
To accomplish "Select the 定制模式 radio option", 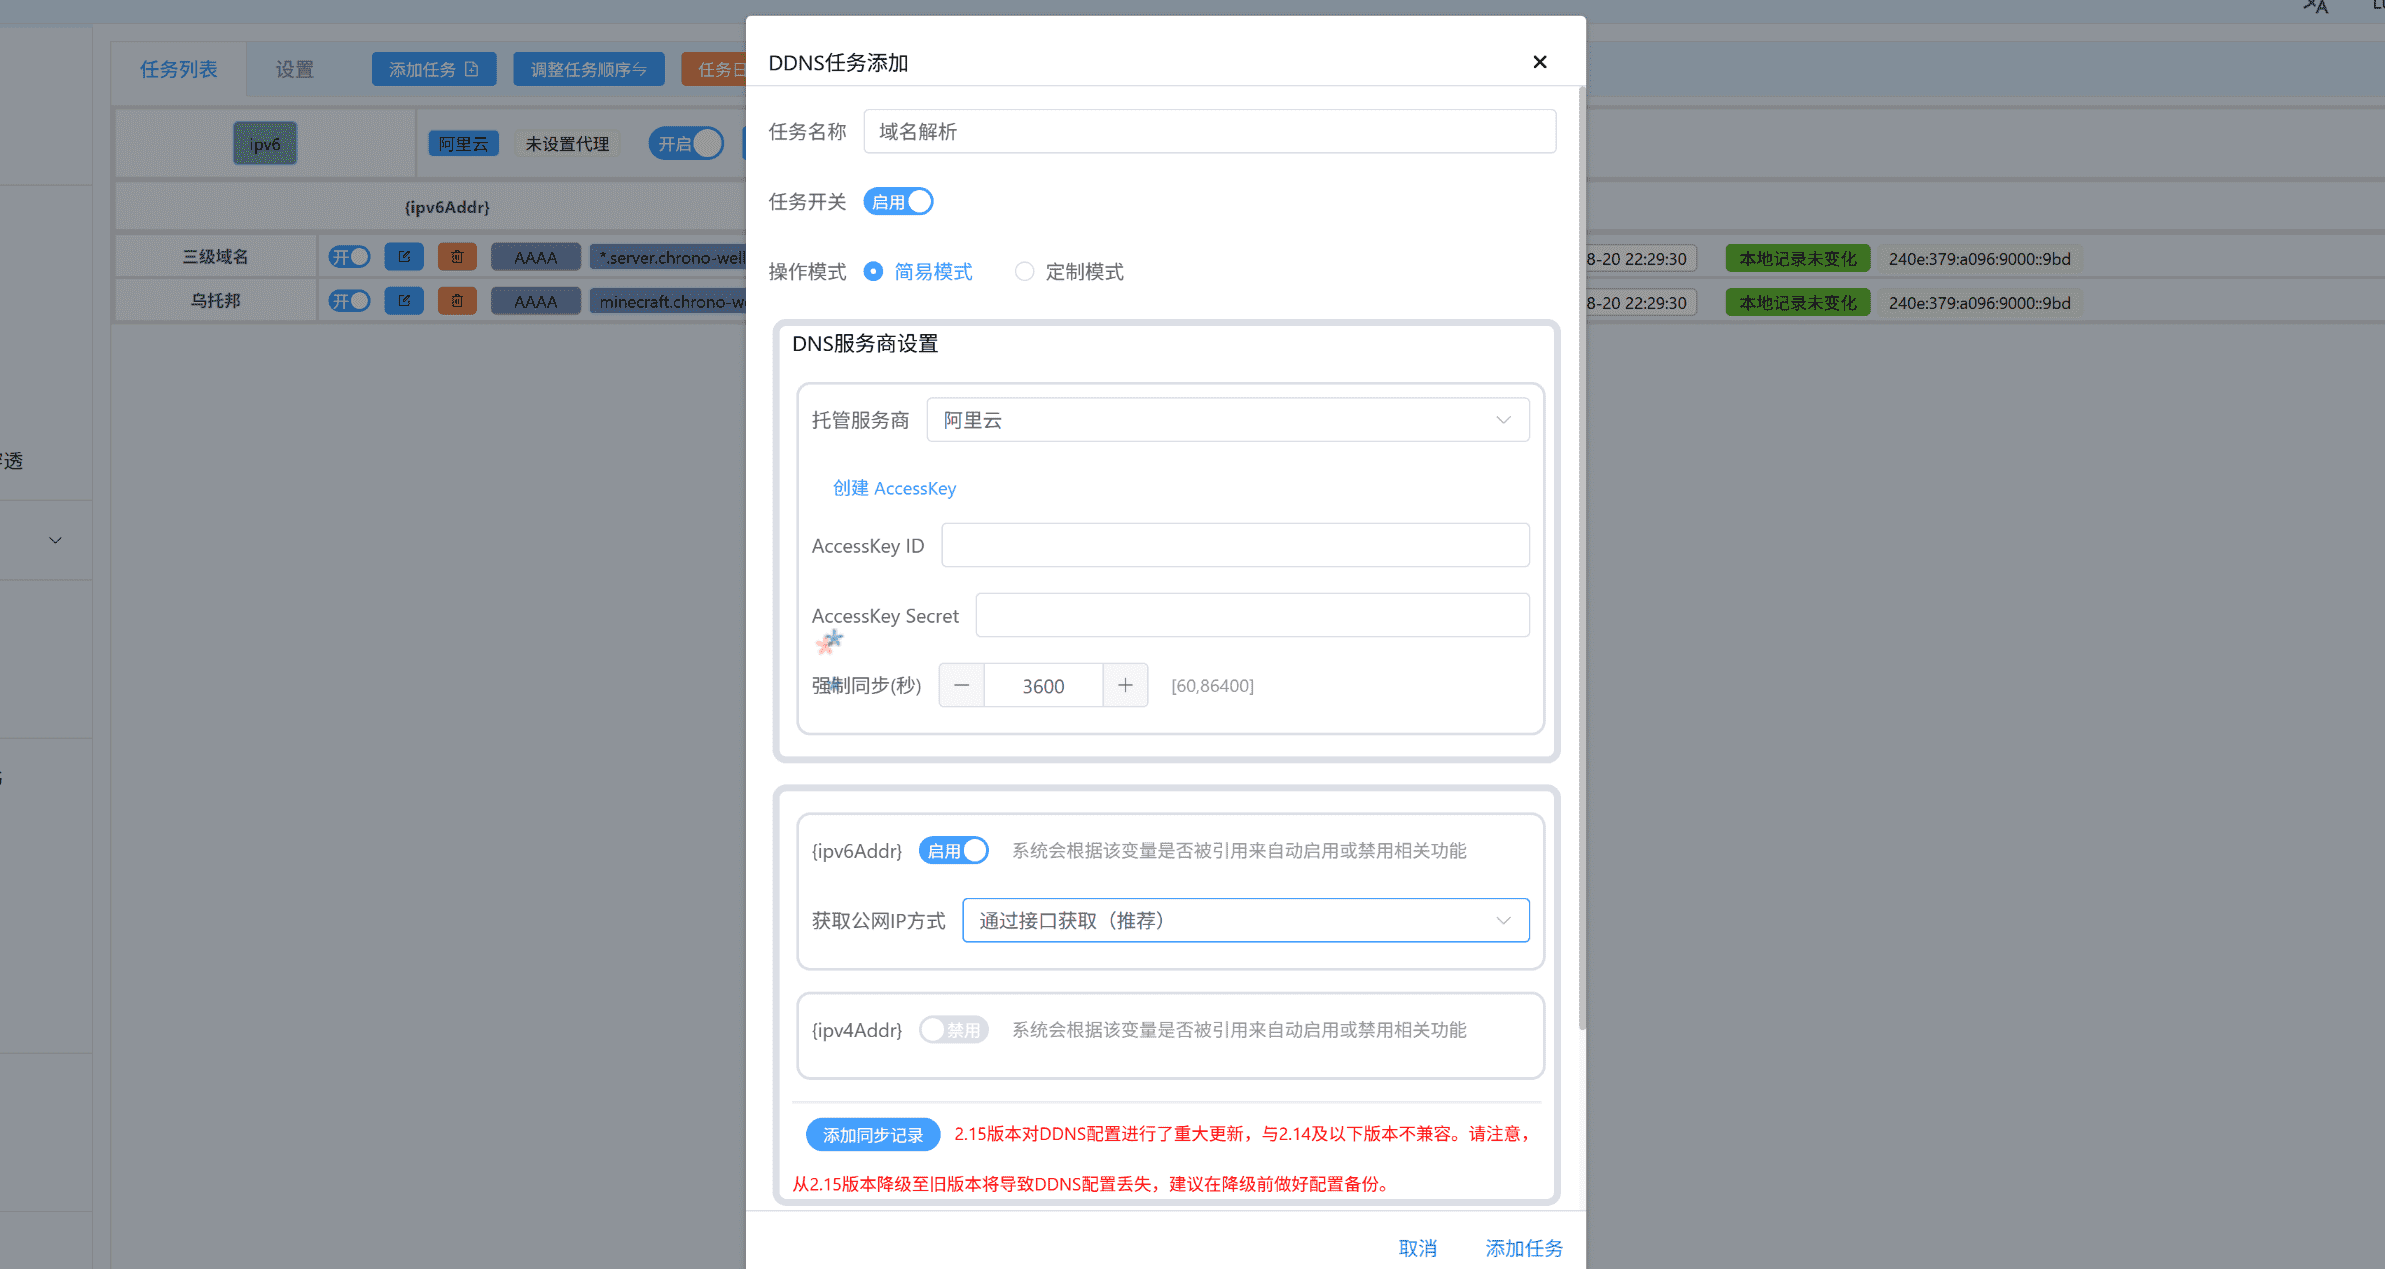I will (x=1024, y=271).
